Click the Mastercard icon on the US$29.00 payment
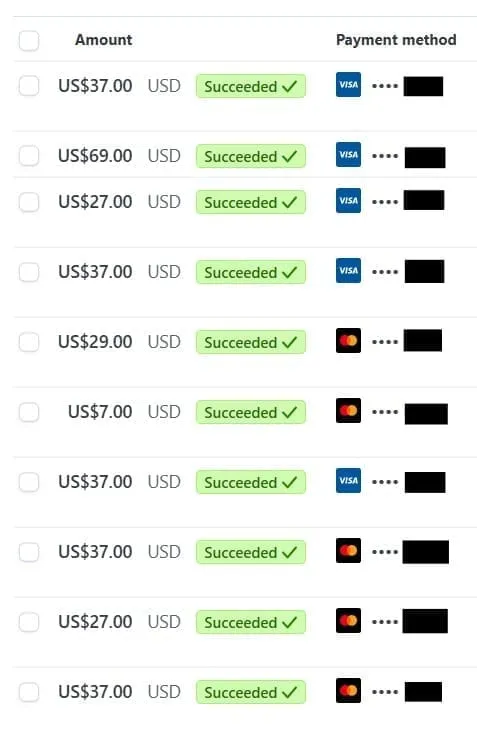Screen dimensions: 477x732 tap(348, 341)
